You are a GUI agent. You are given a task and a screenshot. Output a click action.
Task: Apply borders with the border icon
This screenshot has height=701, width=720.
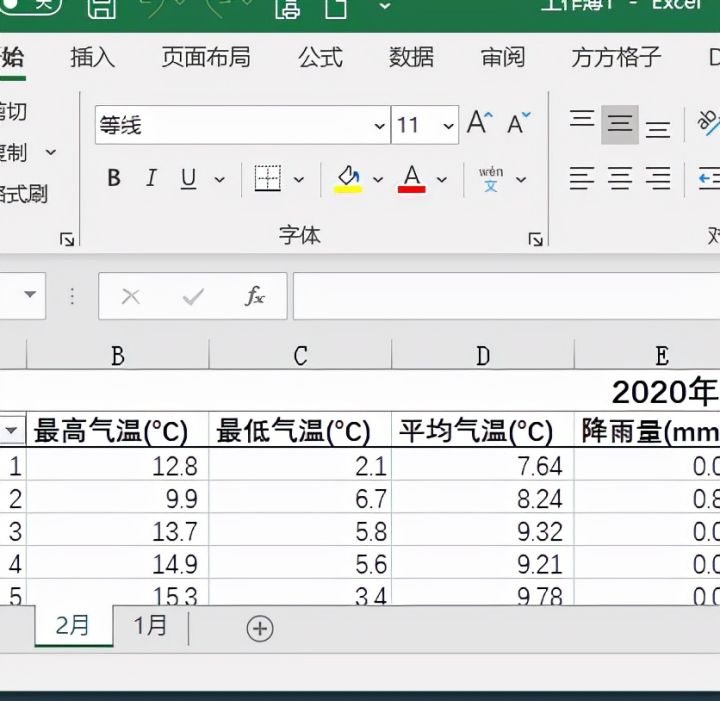[268, 178]
